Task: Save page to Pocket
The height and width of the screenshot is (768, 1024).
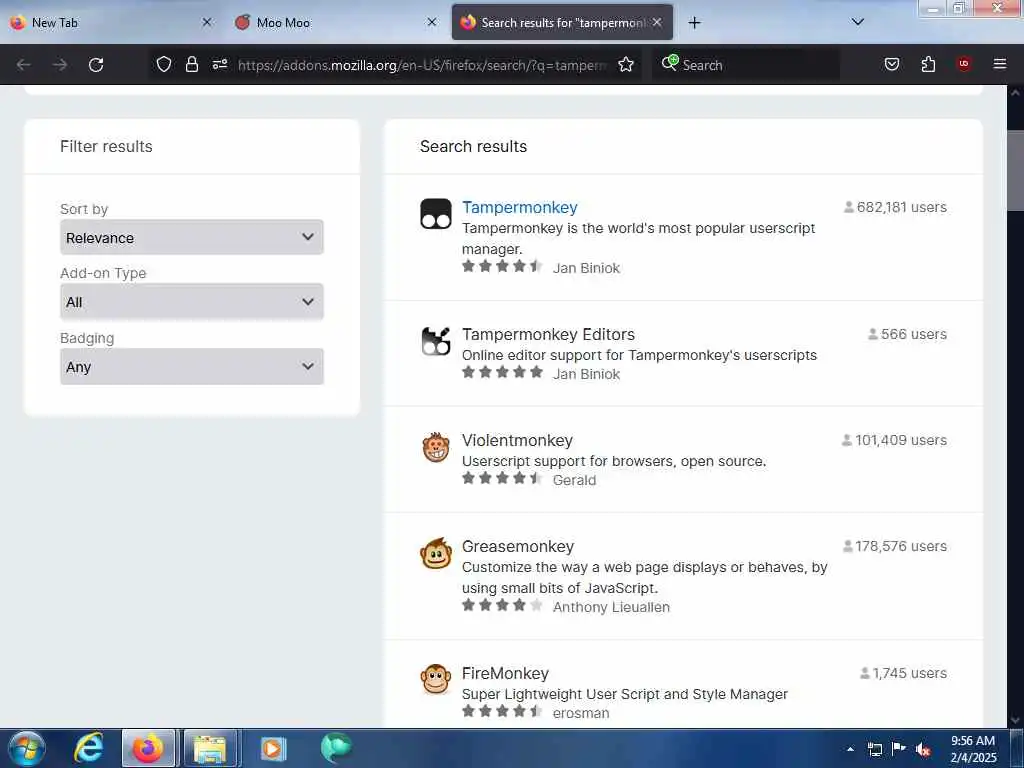Action: 891,64
